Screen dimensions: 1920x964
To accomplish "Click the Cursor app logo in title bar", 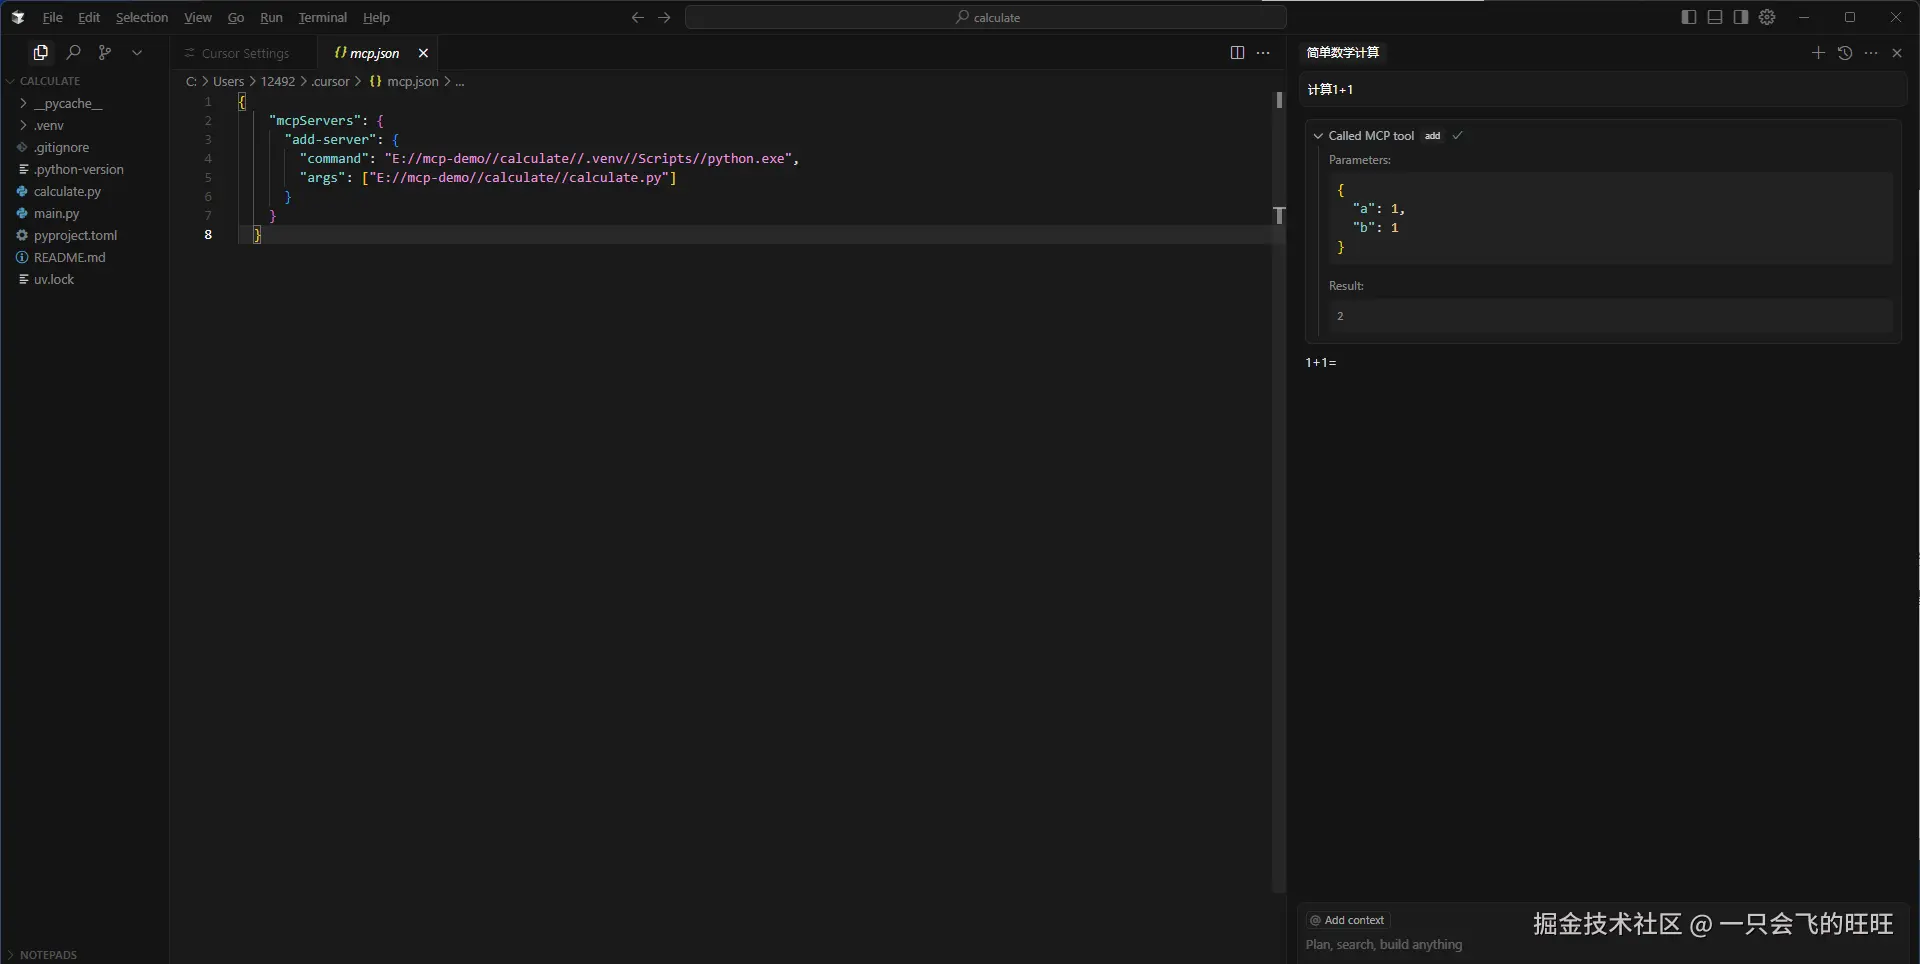I will click(18, 18).
